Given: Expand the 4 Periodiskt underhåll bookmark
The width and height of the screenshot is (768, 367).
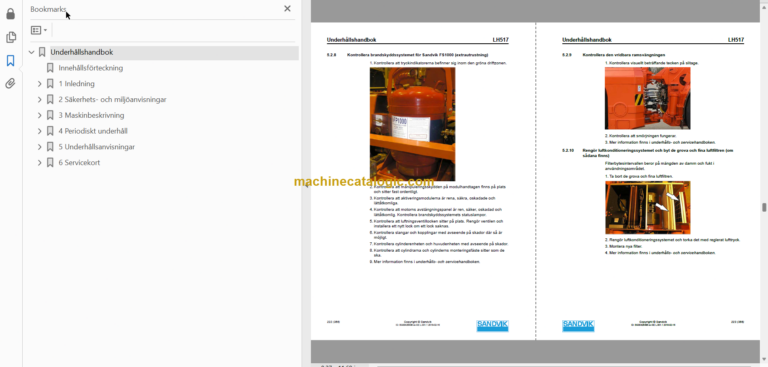Looking at the screenshot, I should pyautogui.click(x=40, y=131).
